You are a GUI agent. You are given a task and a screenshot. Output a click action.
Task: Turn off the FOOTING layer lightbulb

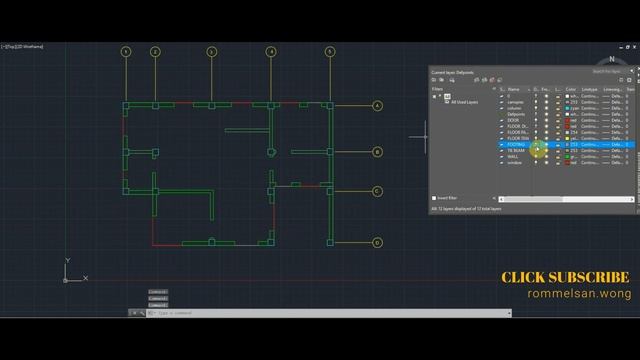click(536, 144)
